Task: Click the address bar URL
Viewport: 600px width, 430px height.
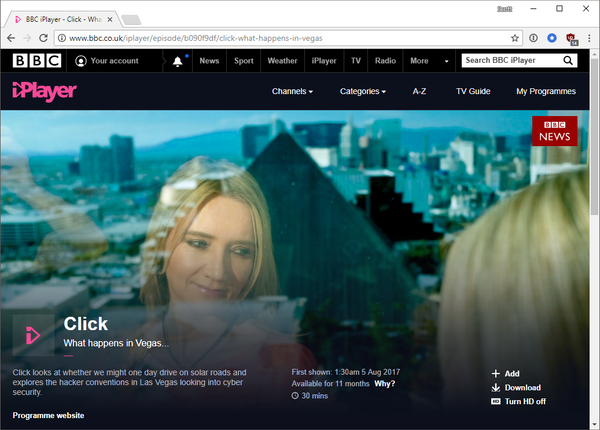Action: (196, 38)
